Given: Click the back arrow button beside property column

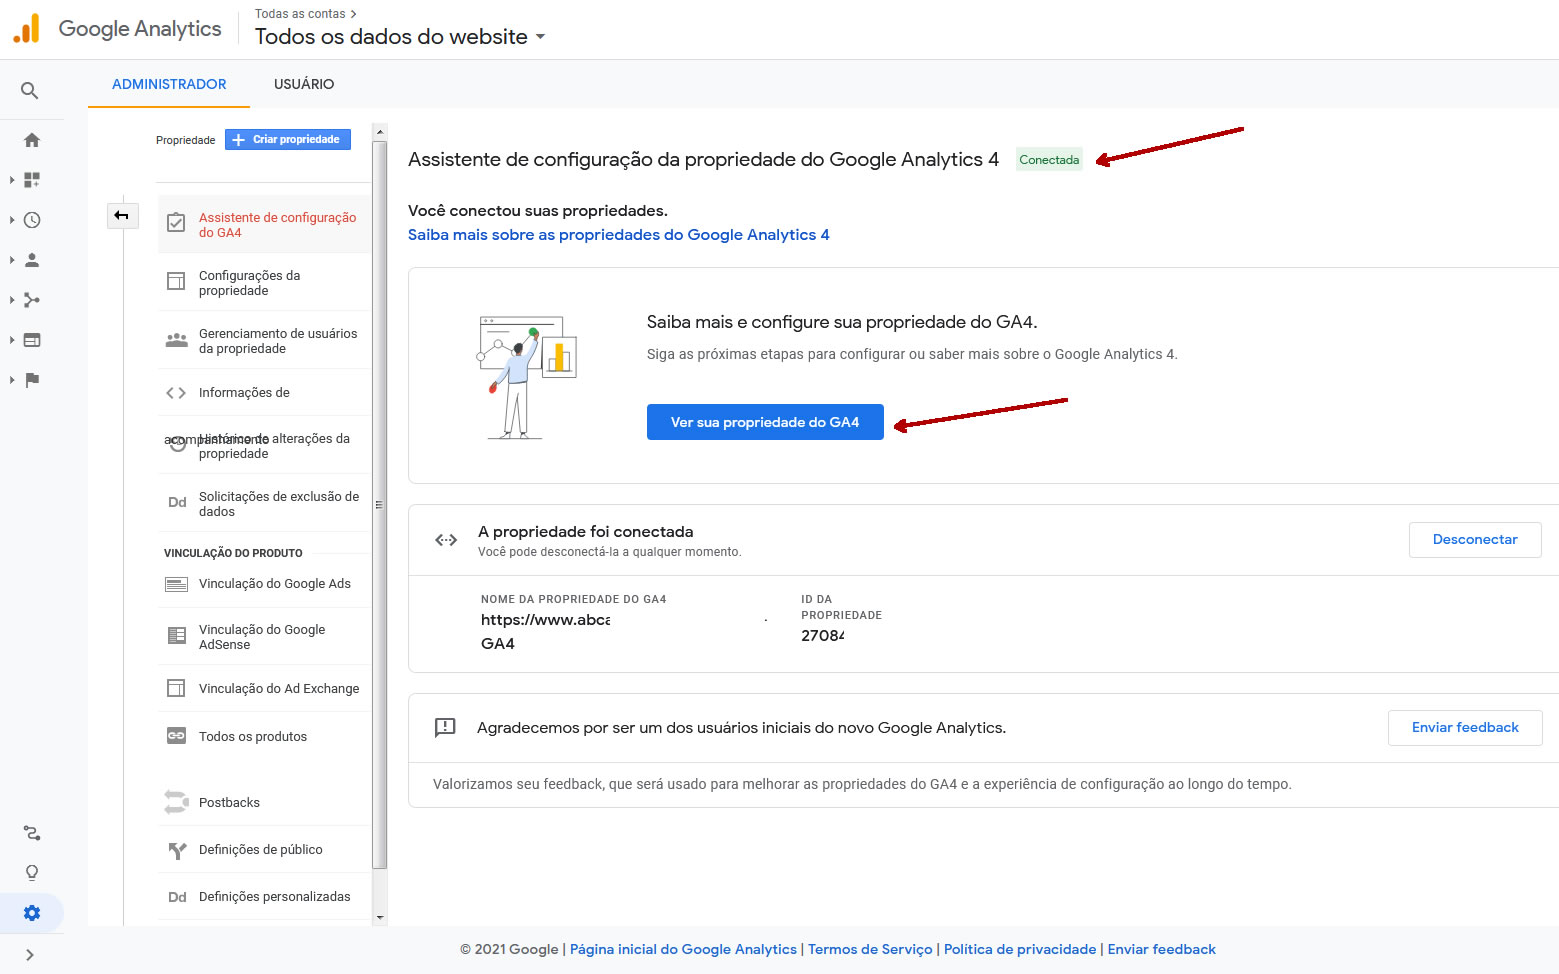Looking at the screenshot, I should (122, 215).
